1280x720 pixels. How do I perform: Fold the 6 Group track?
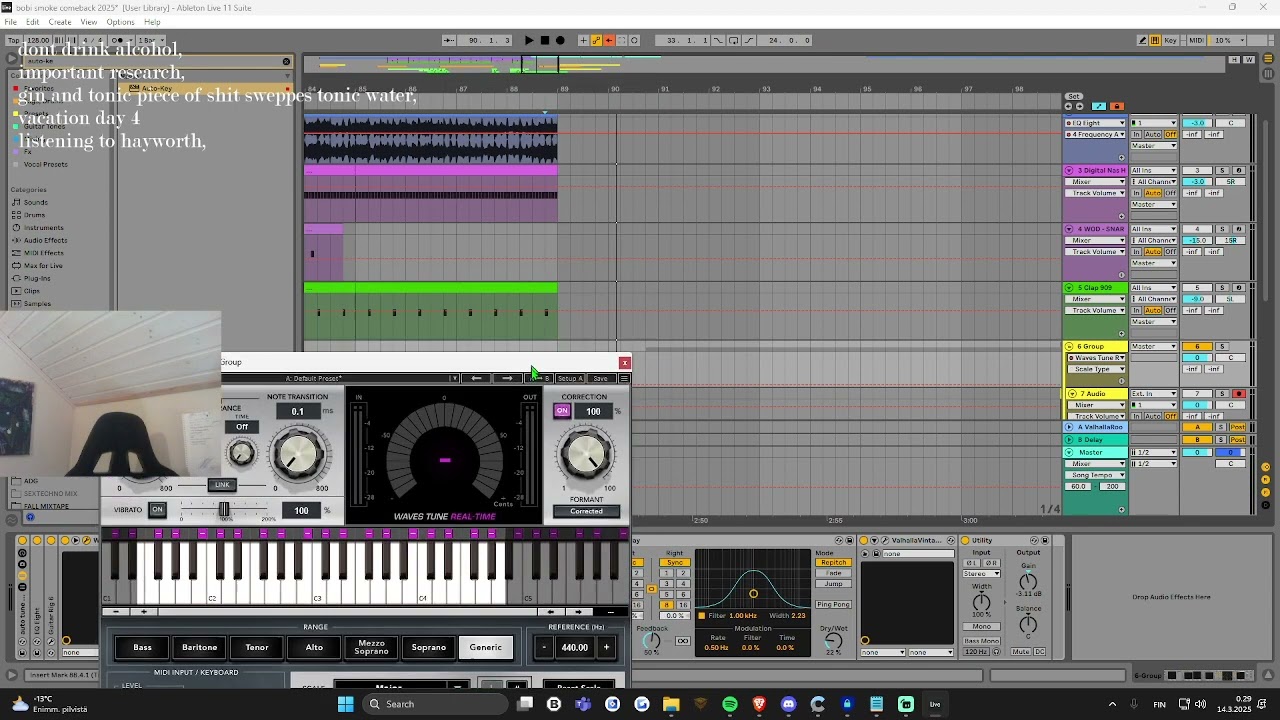pyautogui.click(x=1069, y=346)
